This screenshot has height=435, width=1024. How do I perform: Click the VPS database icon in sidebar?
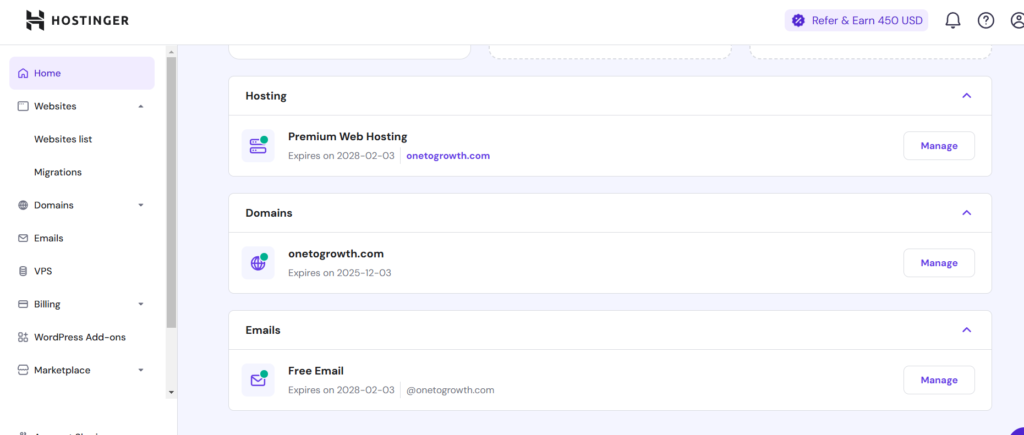click(x=23, y=271)
